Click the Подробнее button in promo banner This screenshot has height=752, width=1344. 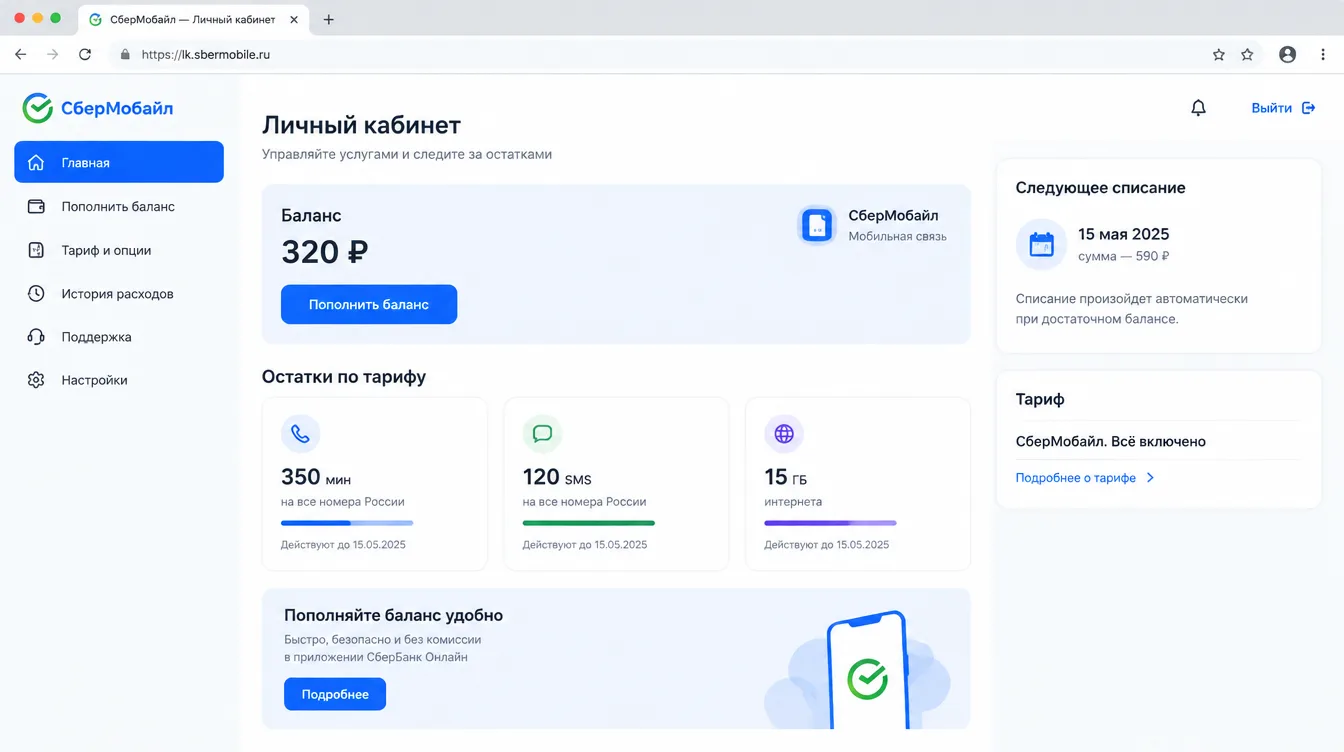tap(335, 694)
